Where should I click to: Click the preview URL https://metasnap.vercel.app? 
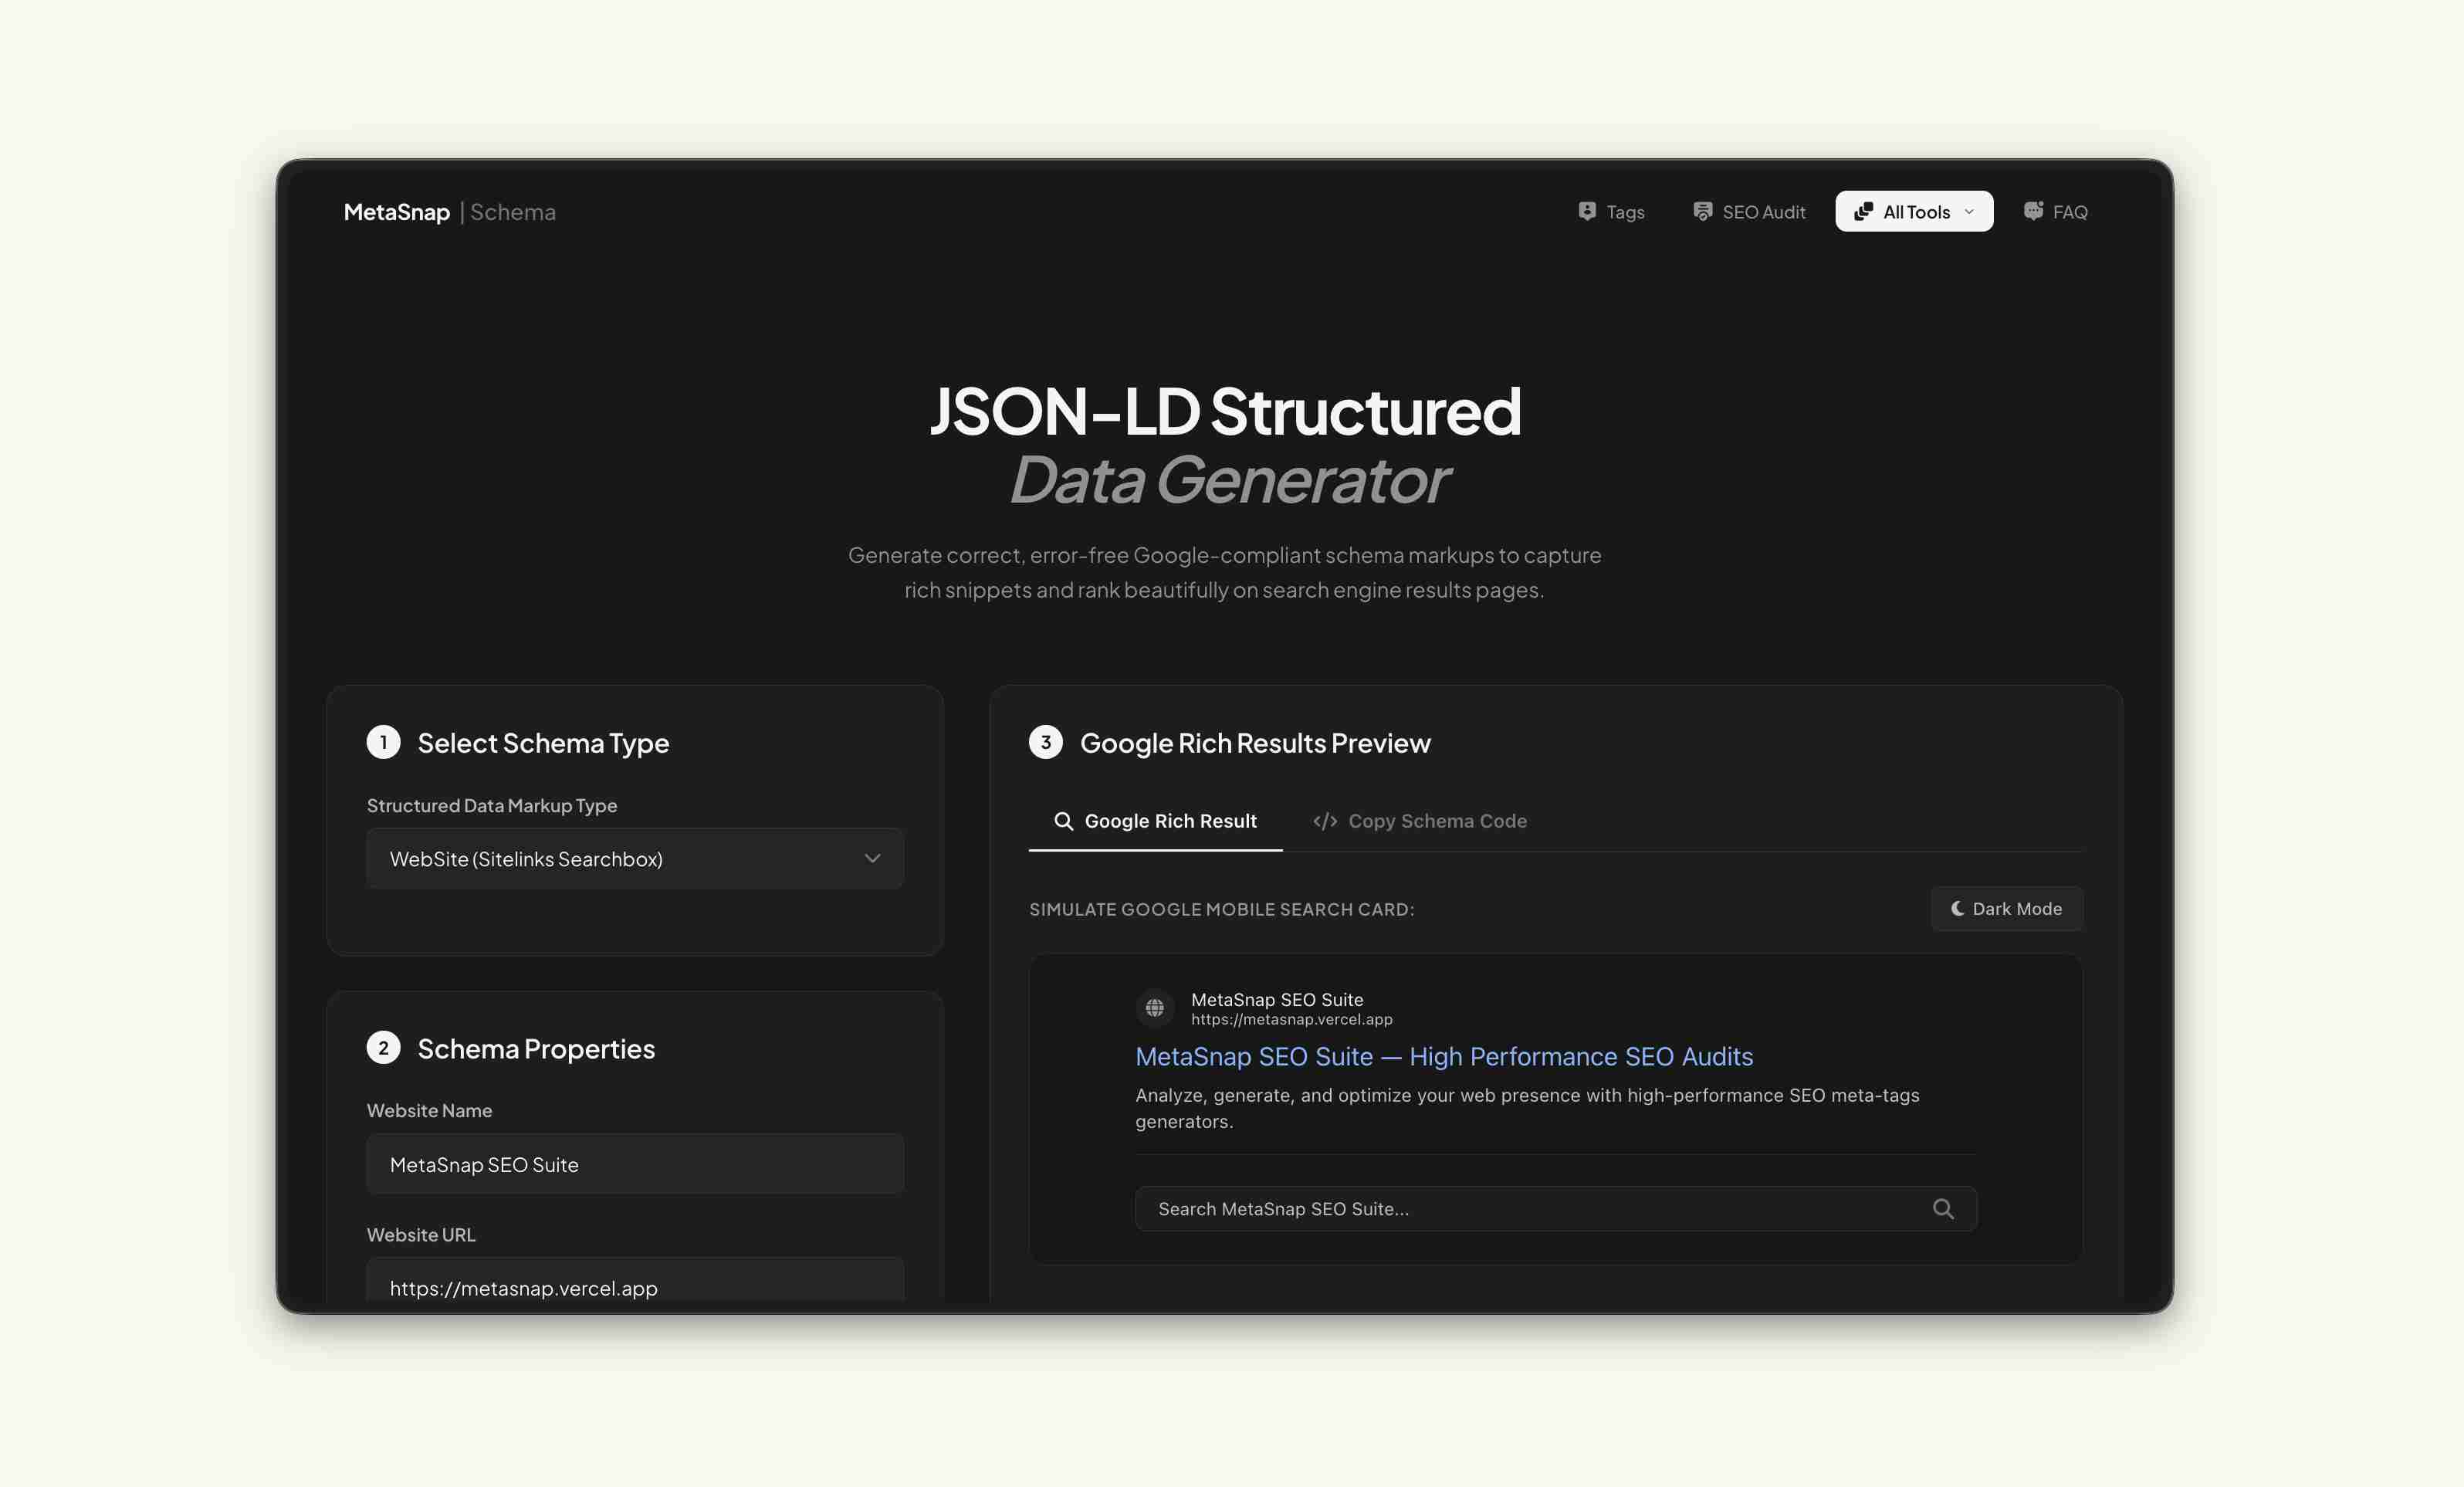click(x=1291, y=1020)
